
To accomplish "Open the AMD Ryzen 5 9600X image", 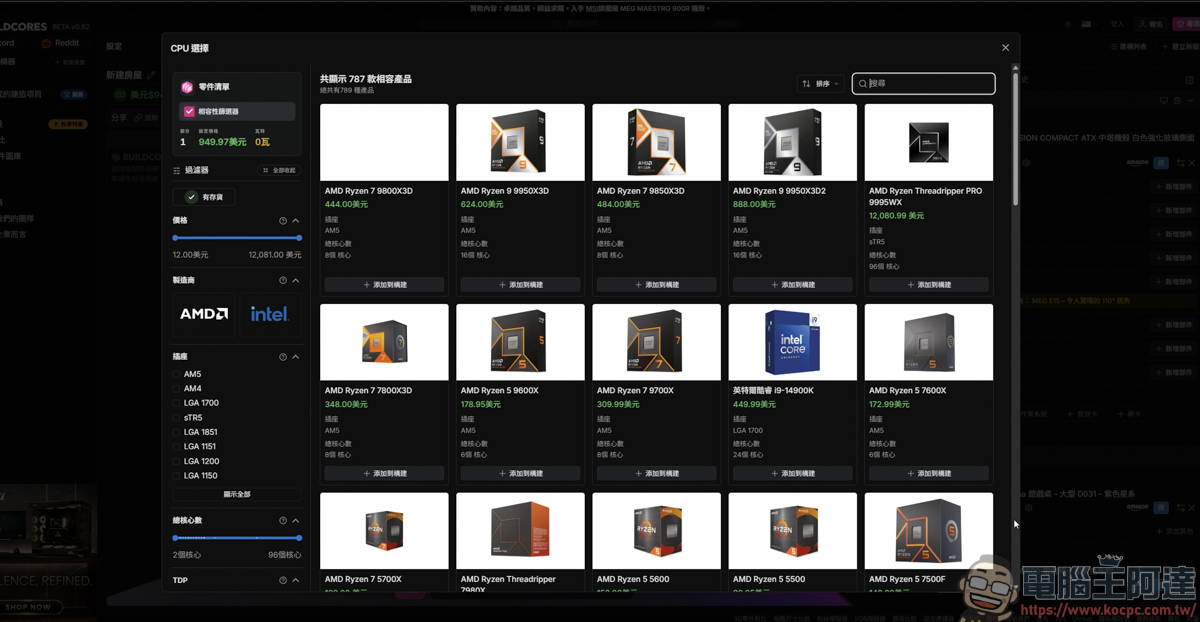I will pyautogui.click(x=520, y=342).
